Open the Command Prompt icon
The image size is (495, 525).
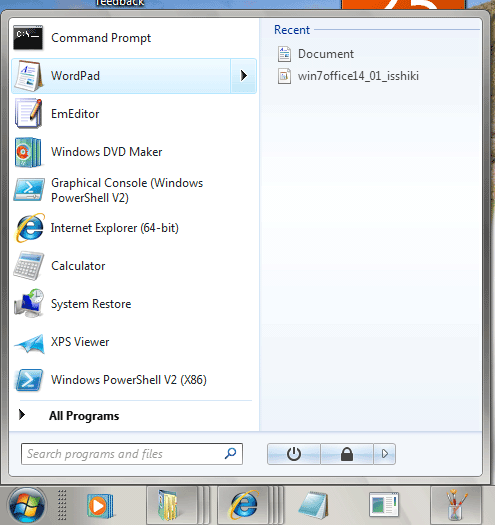tap(28, 38)
